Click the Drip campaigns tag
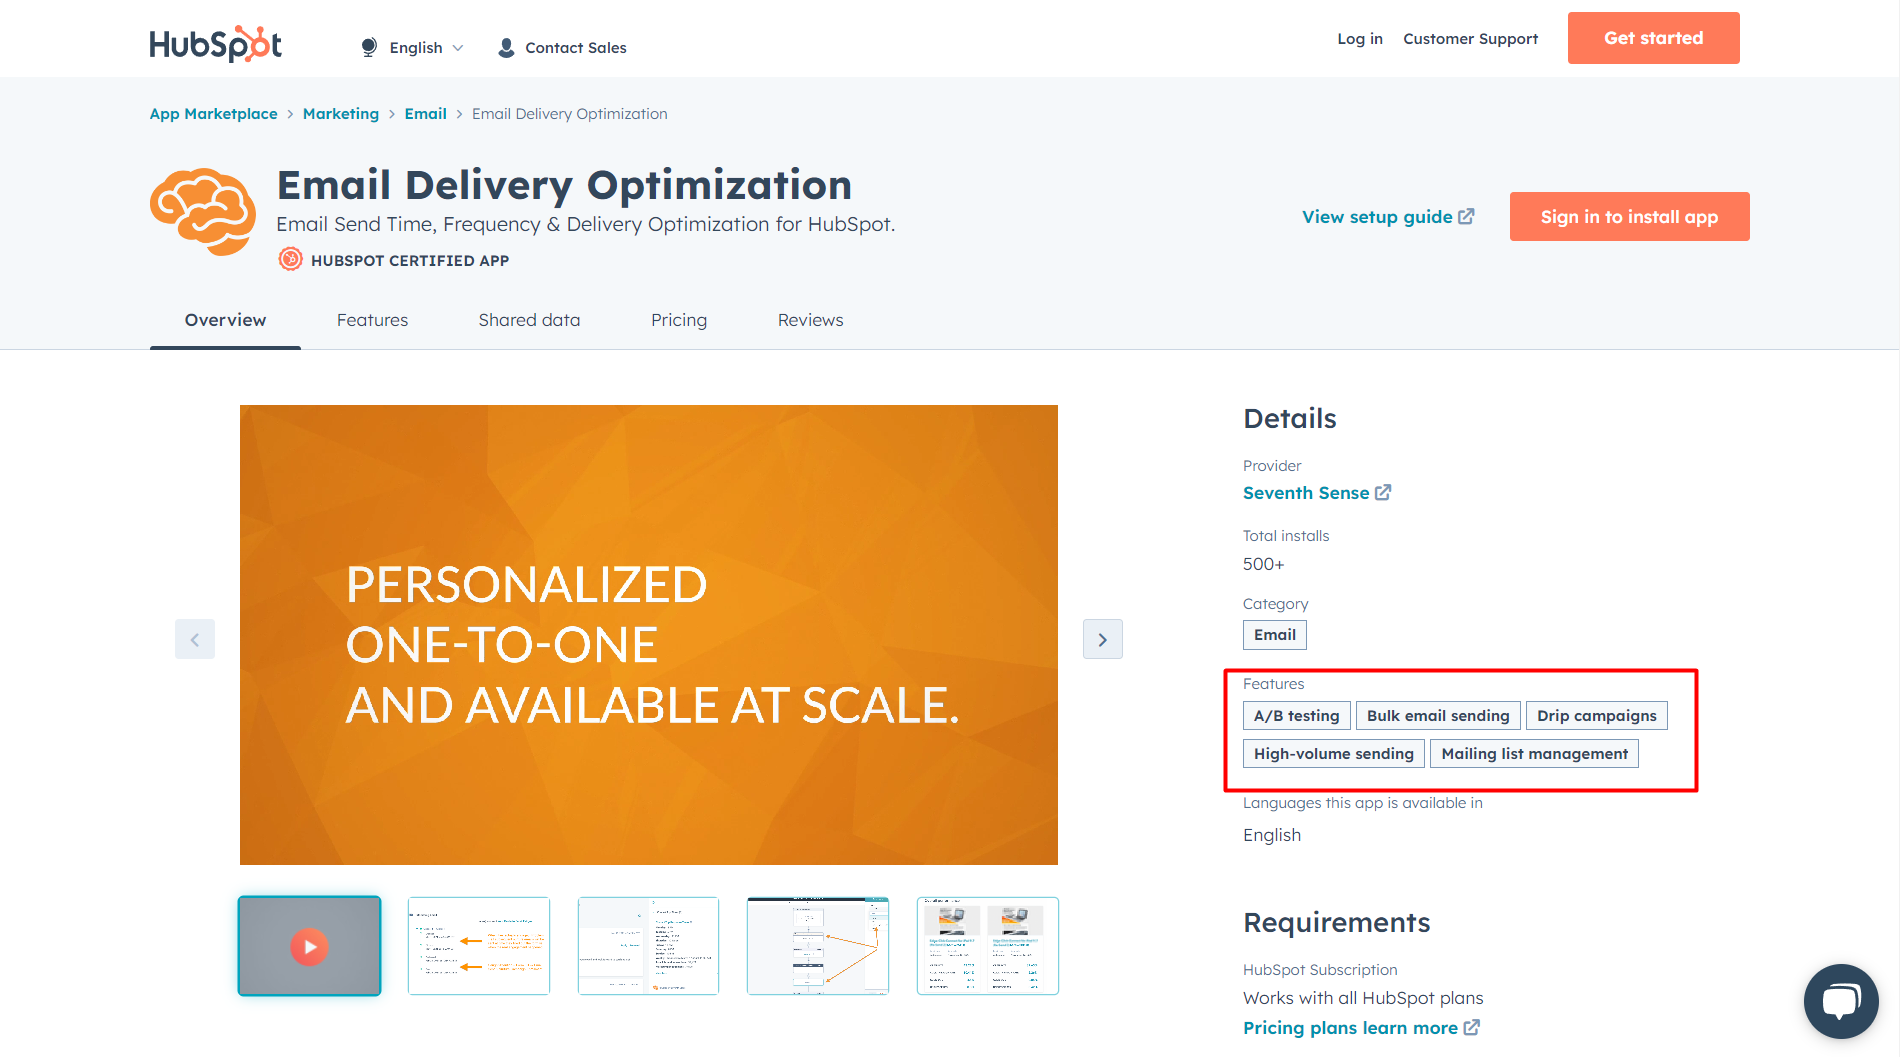1900x1057 pixels. point(1597,716)
